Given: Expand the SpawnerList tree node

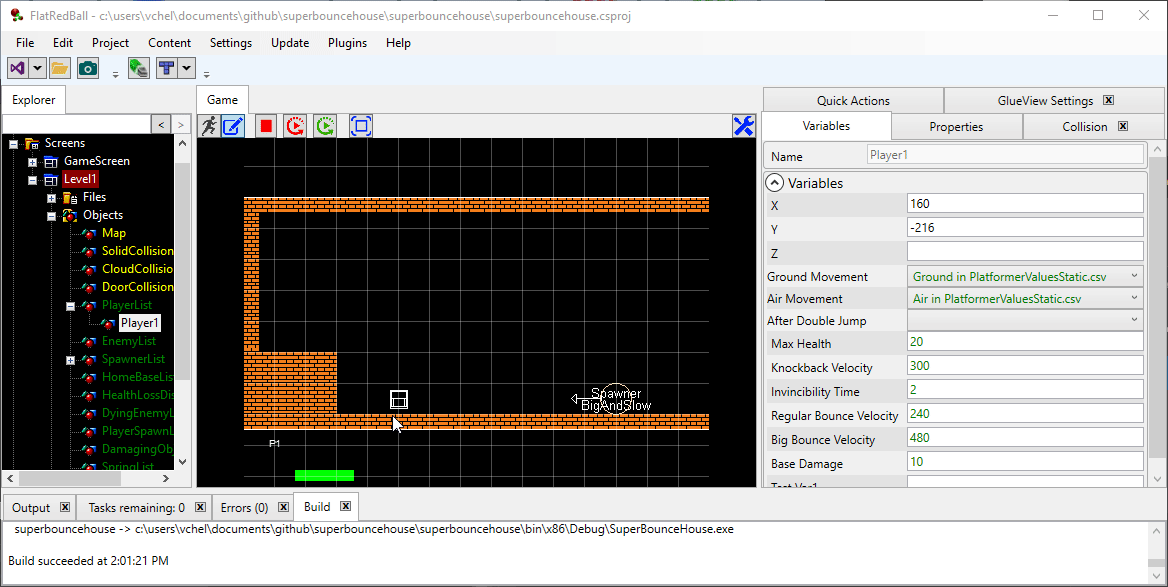Looking at the screenshot, I should point(71,360).
